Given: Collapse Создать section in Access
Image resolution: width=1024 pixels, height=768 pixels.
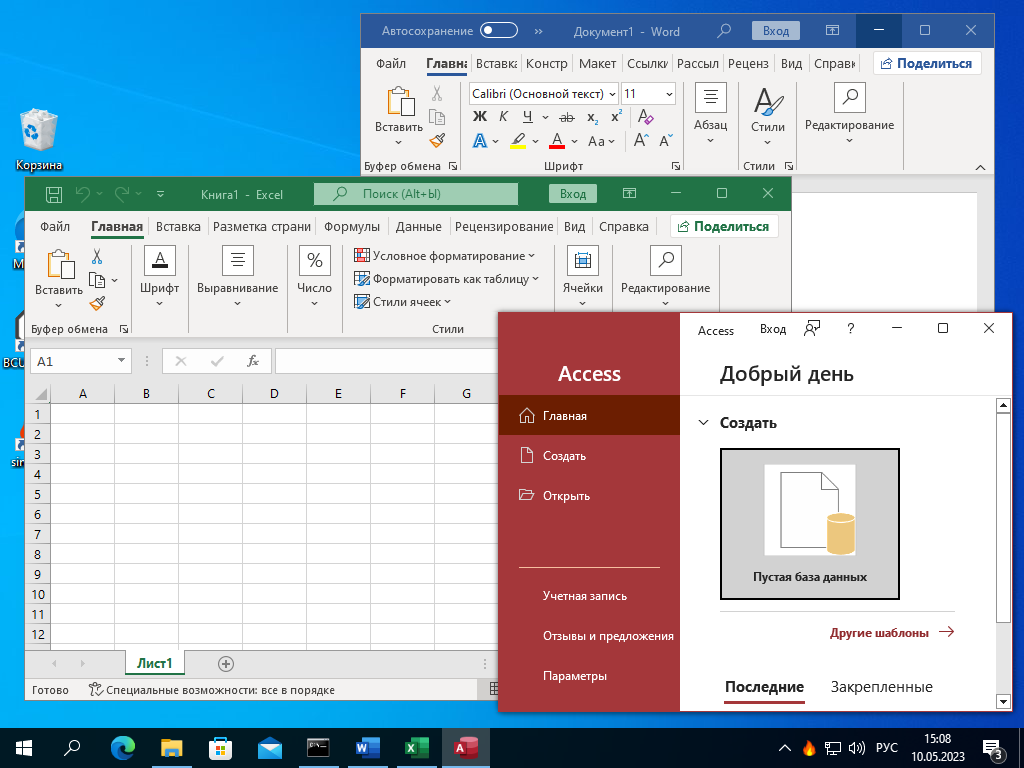Looking at the screenshot, I should click(703, 423).
